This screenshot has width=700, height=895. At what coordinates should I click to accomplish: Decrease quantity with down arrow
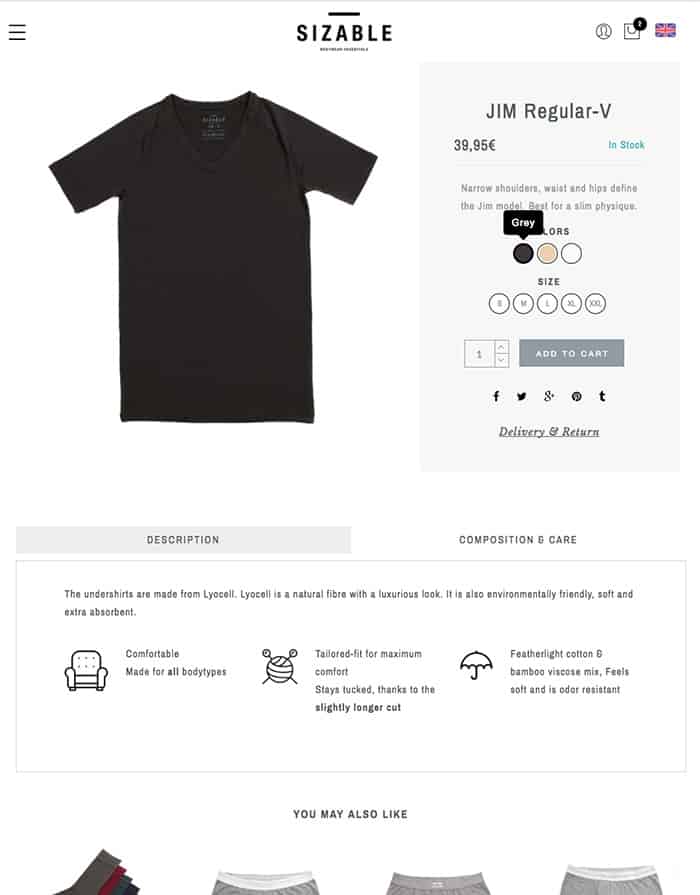coord(501,360)
